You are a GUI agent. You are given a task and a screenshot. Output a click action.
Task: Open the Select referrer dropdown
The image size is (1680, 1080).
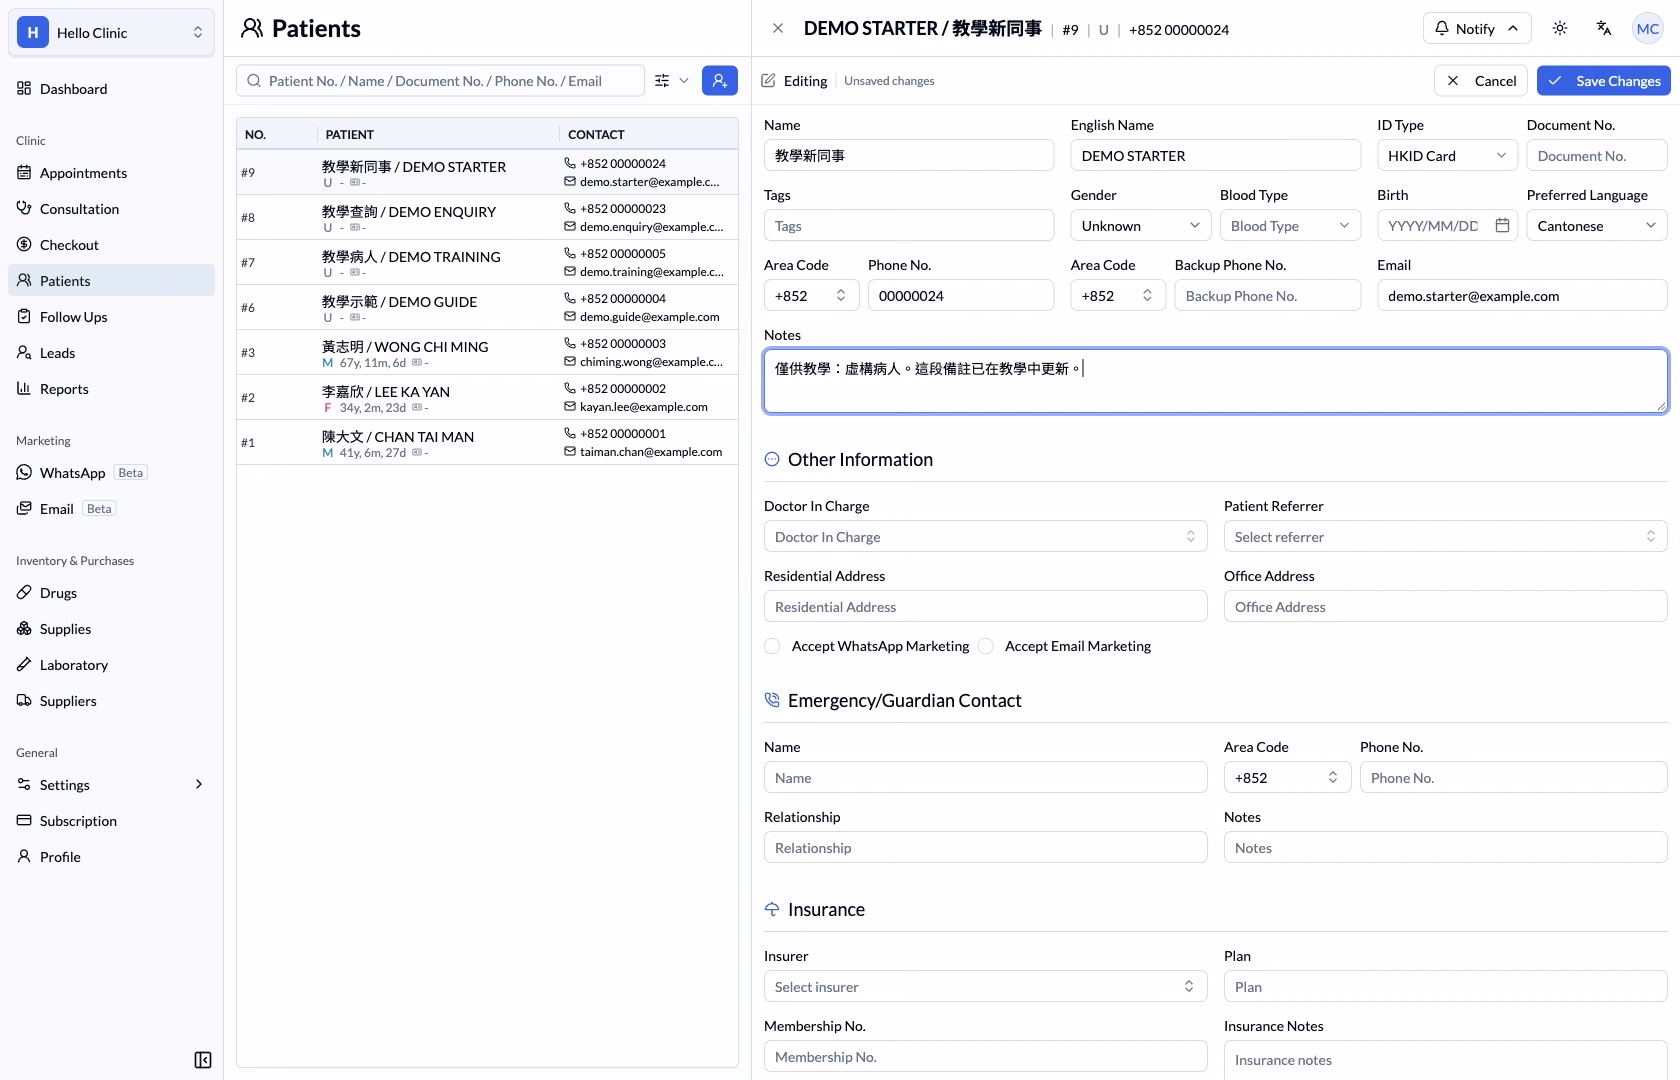coord(1446,537)
